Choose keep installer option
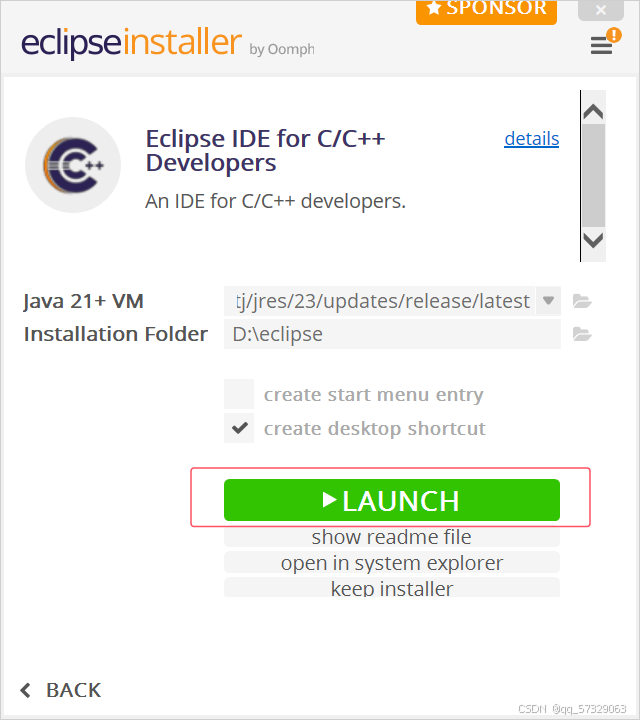 tap(392, 588)
